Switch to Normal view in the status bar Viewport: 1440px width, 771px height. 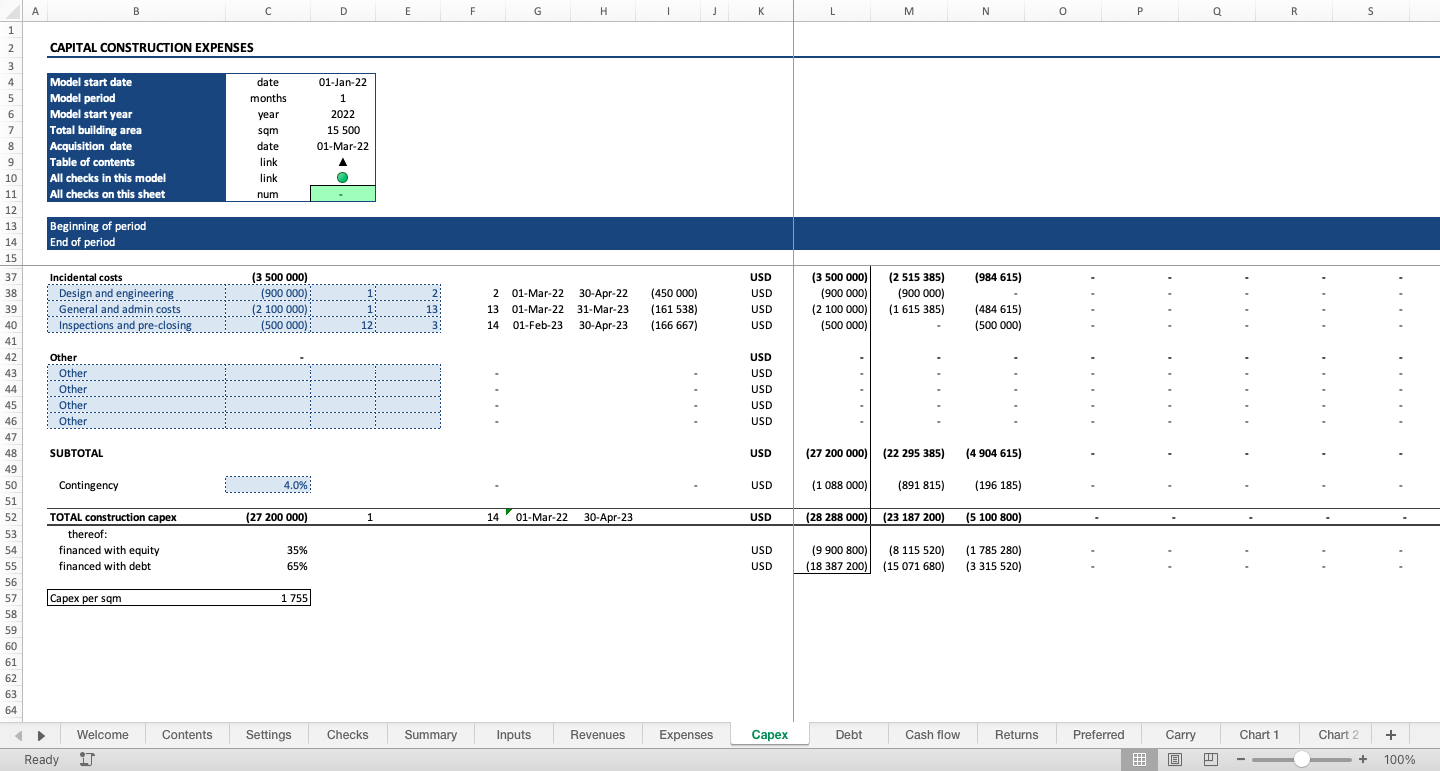coord(1139,759)
